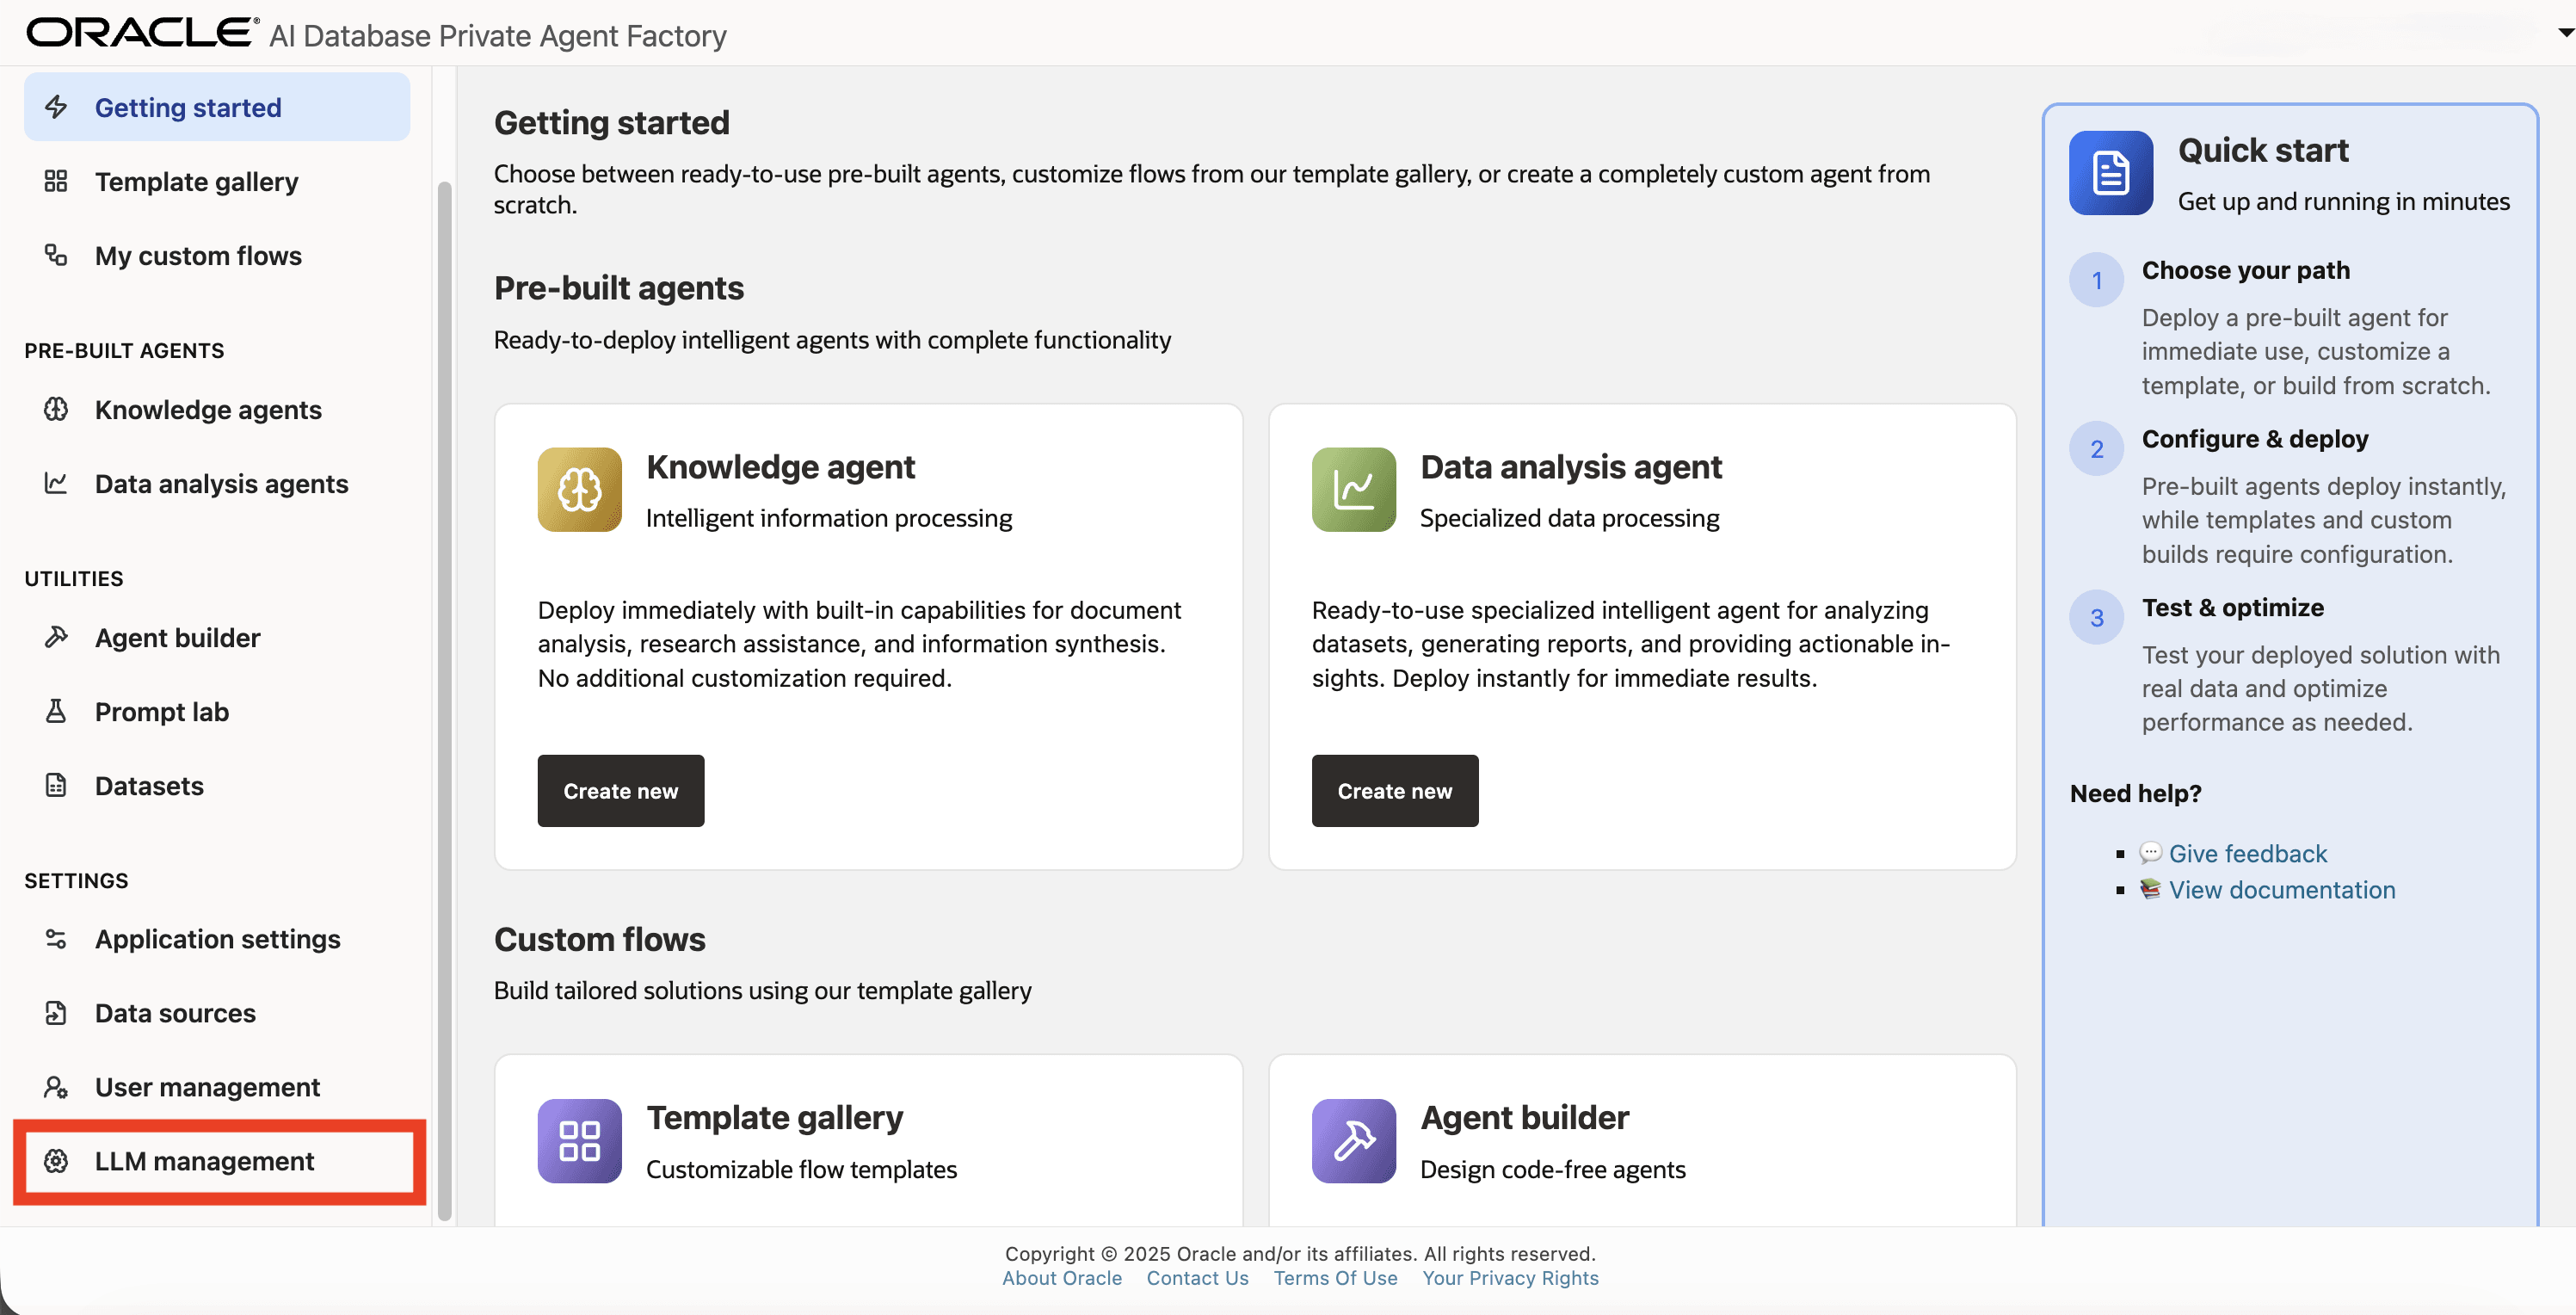Click the "Configure & deploy" step title
The image size is (2576, 1315).
click(2255, 439)
